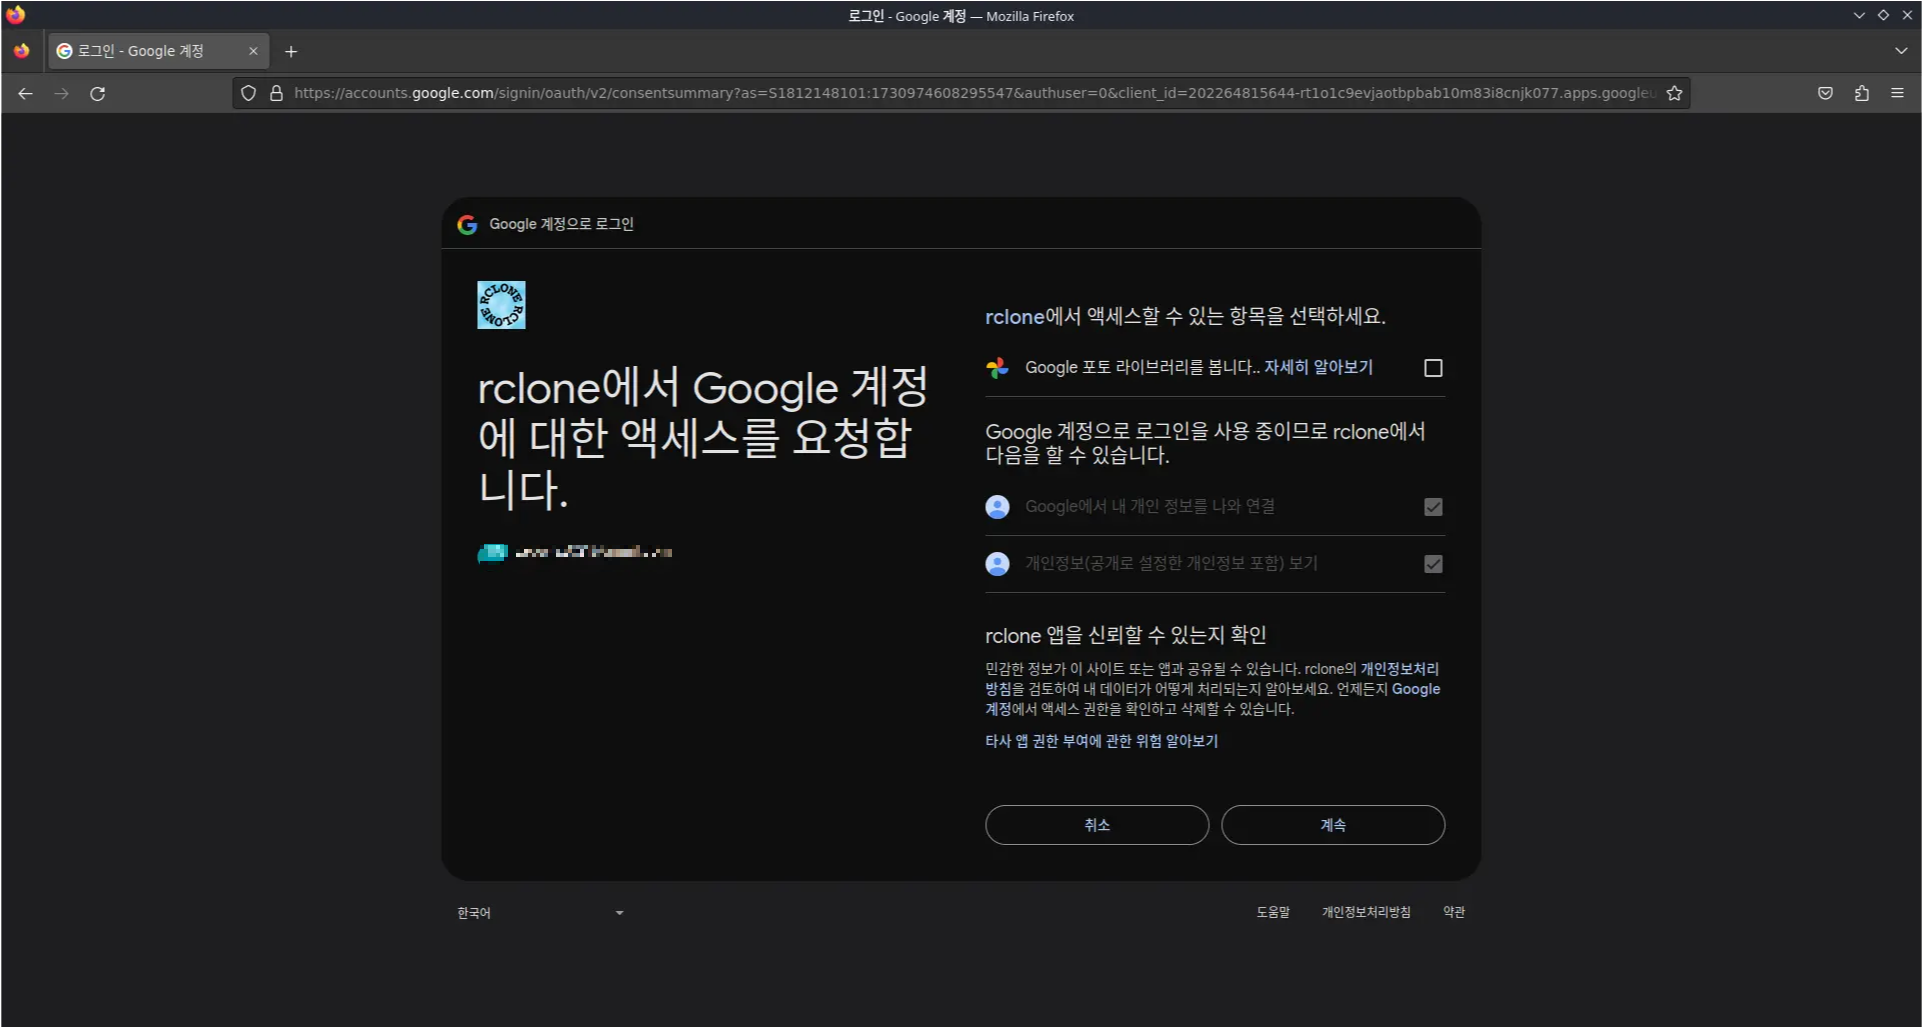Click the account avatar next to email
The height and width of the screenshot is (1029, 1924).
(x=492, y=552)
